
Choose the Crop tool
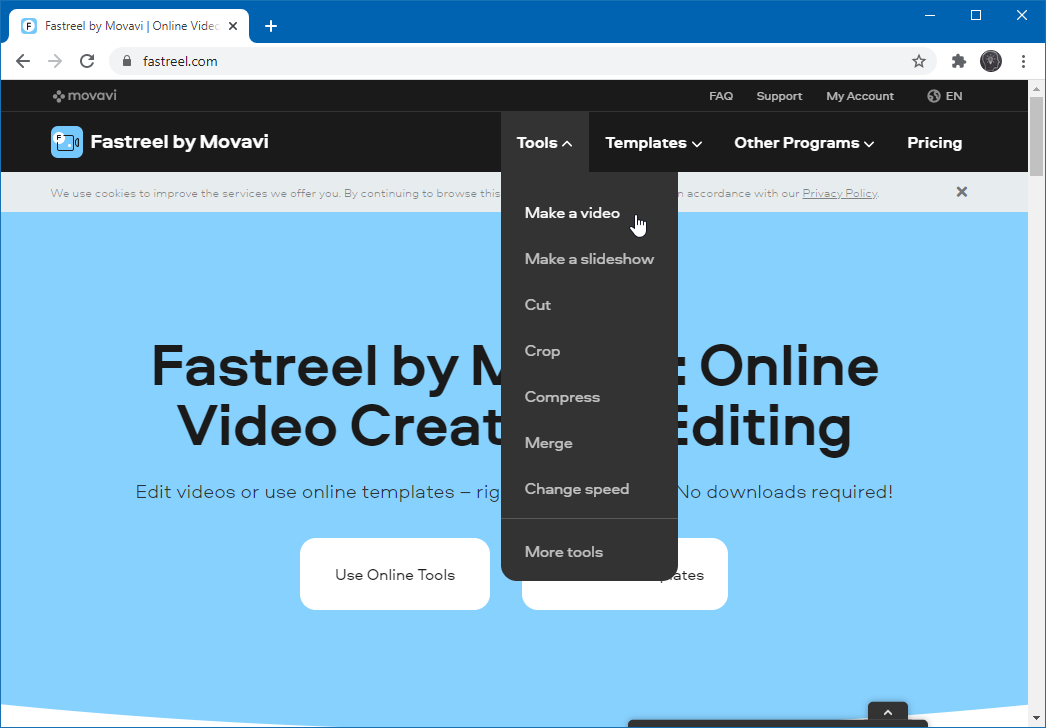[x=542, y=351]
